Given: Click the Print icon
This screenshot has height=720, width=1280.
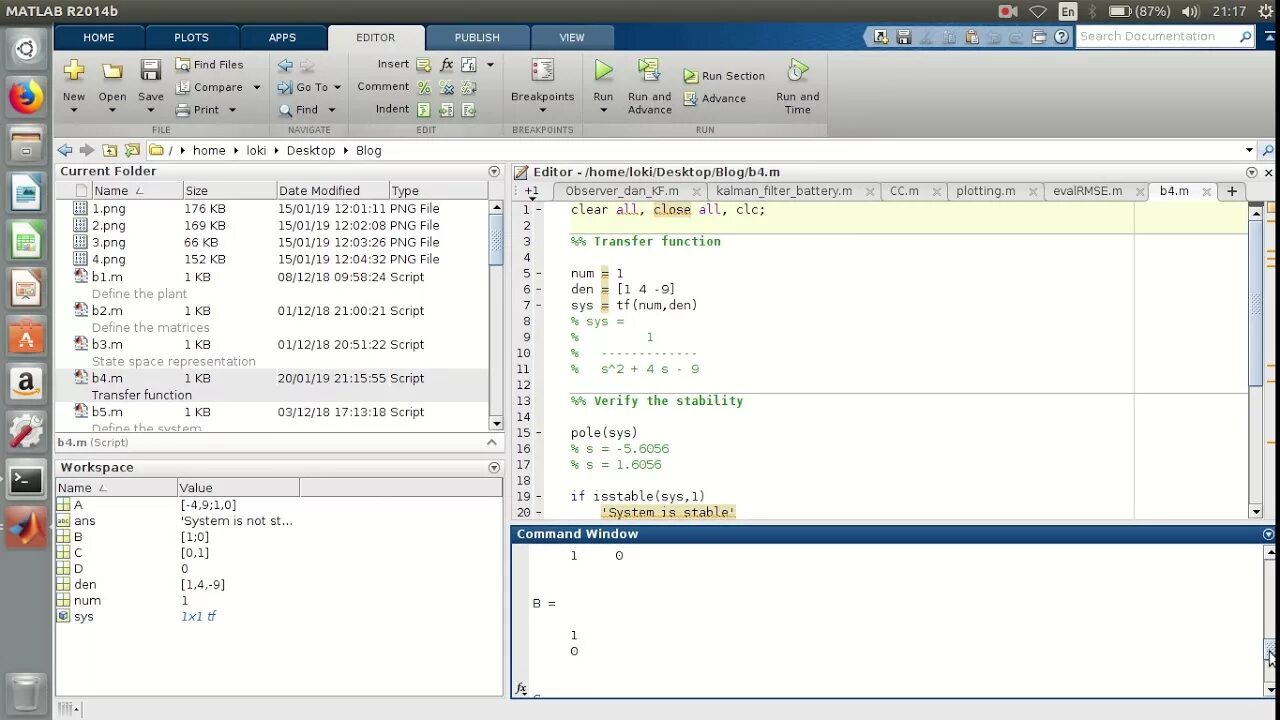Looking at the screenshot, I should coord(183,110).
